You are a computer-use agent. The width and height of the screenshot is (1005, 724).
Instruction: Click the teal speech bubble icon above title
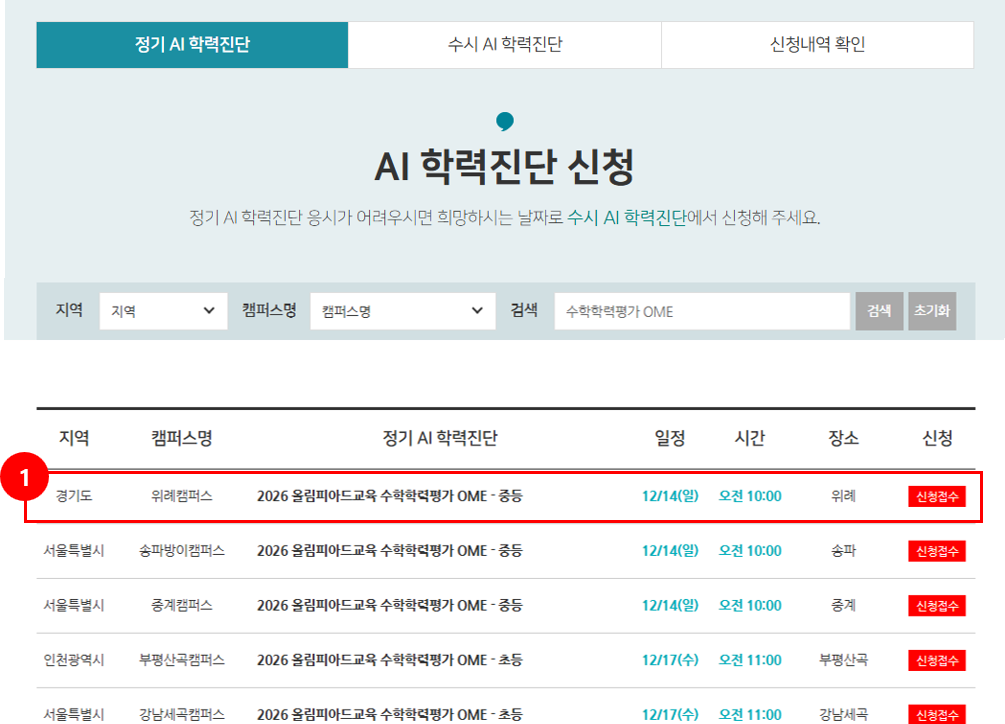click(x=505, y=122)
